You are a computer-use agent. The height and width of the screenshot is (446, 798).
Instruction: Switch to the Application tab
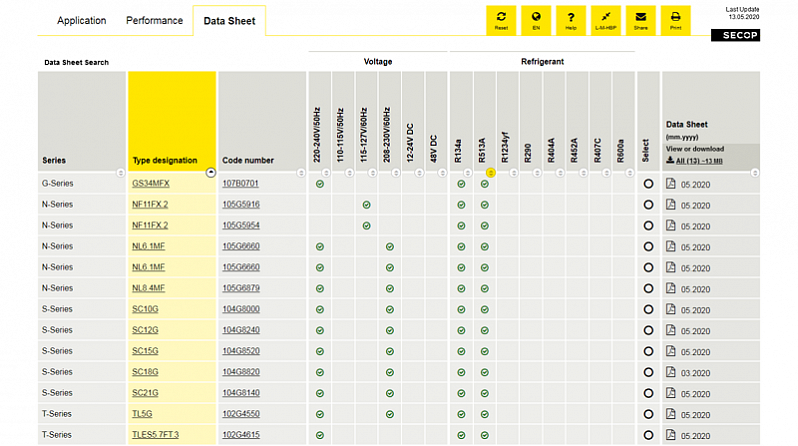(81, 21)
